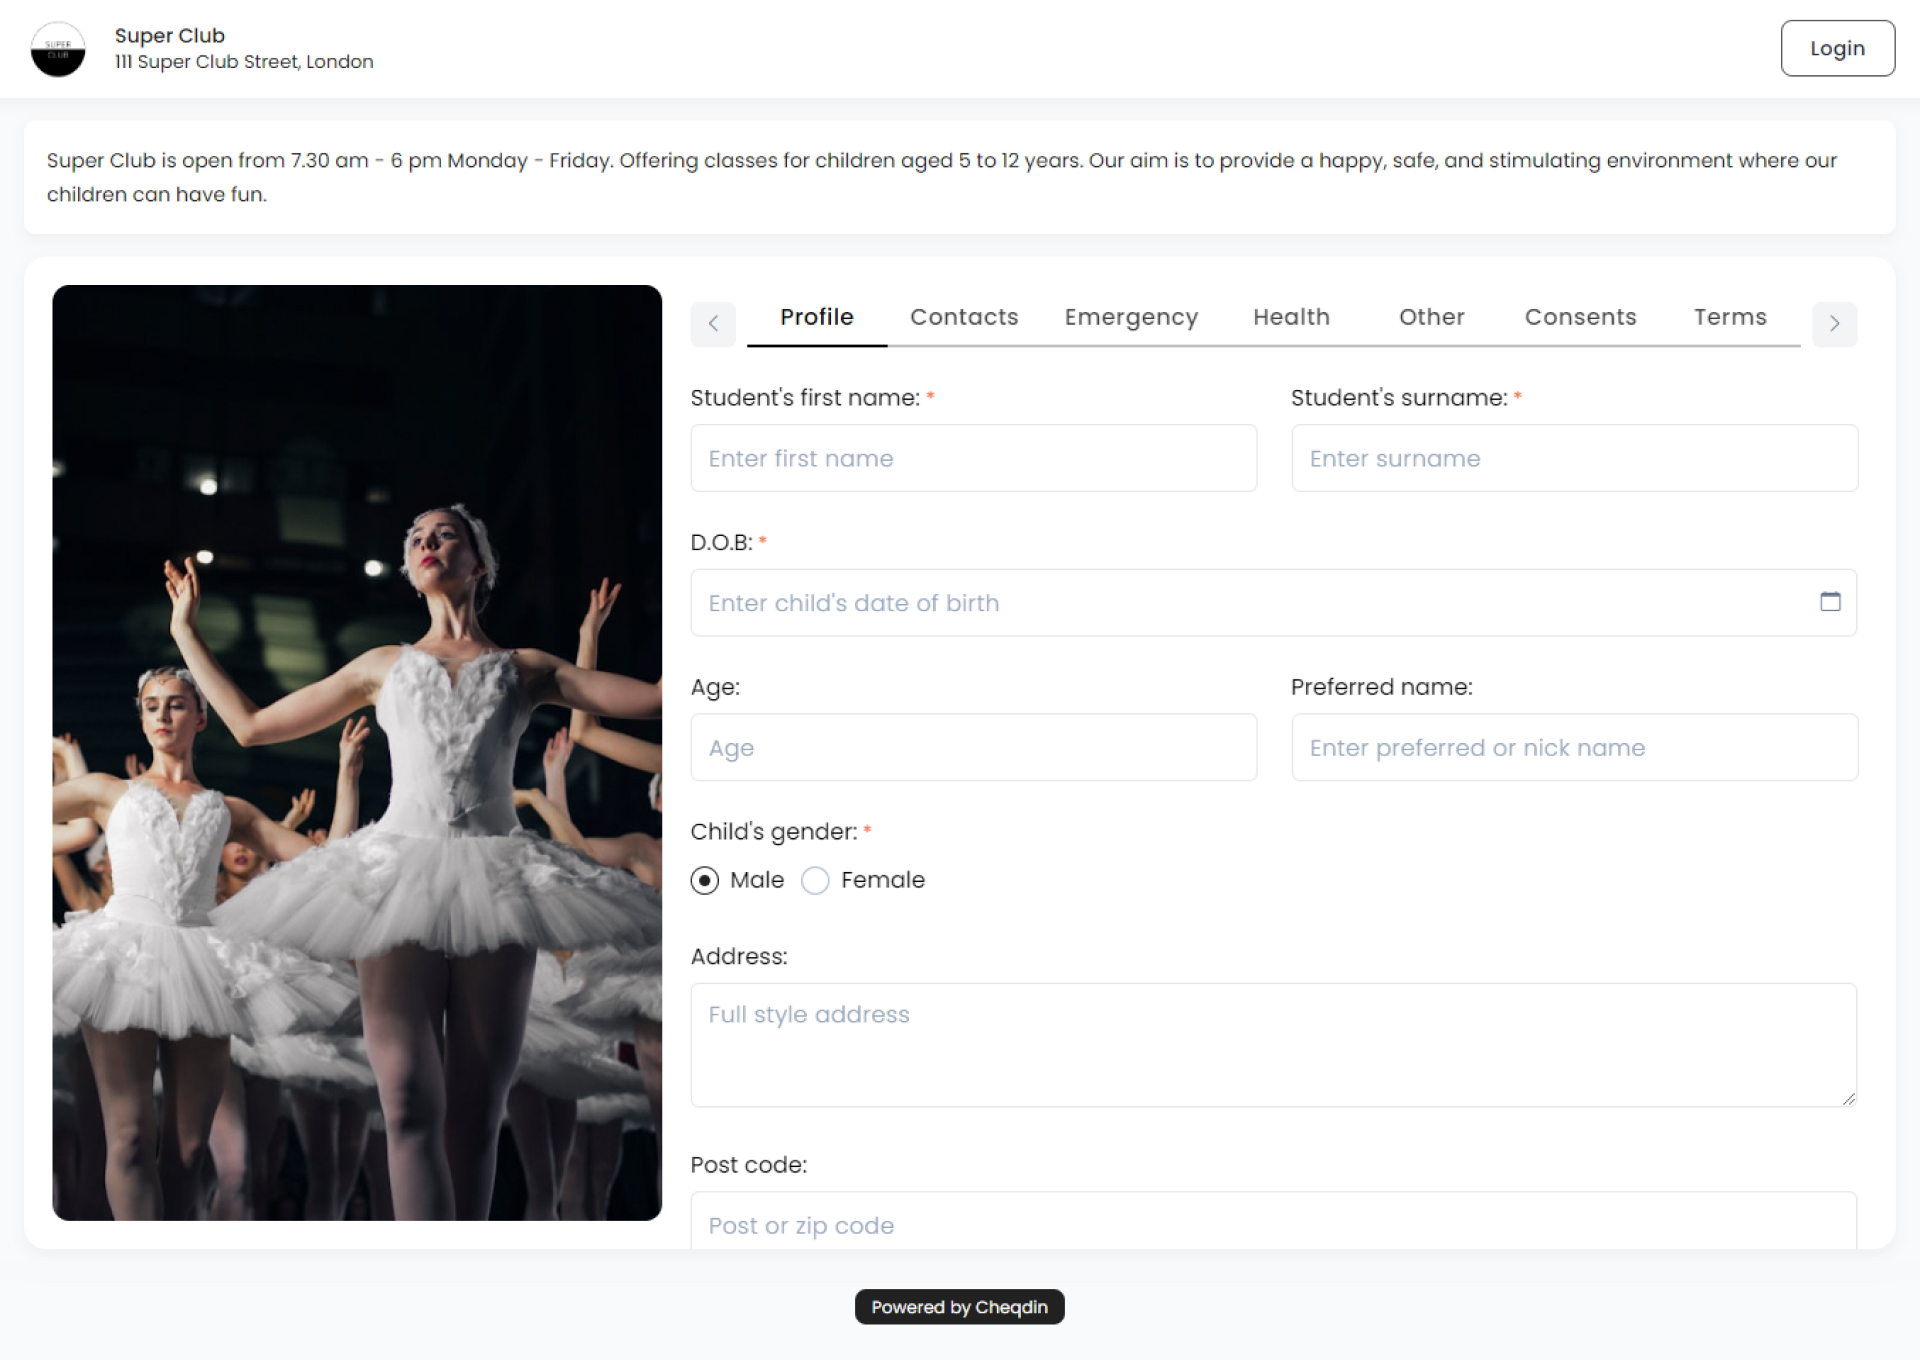Open the Emergency tab
Viewport: 1920px width, 1360px height.
(1131, 317)
